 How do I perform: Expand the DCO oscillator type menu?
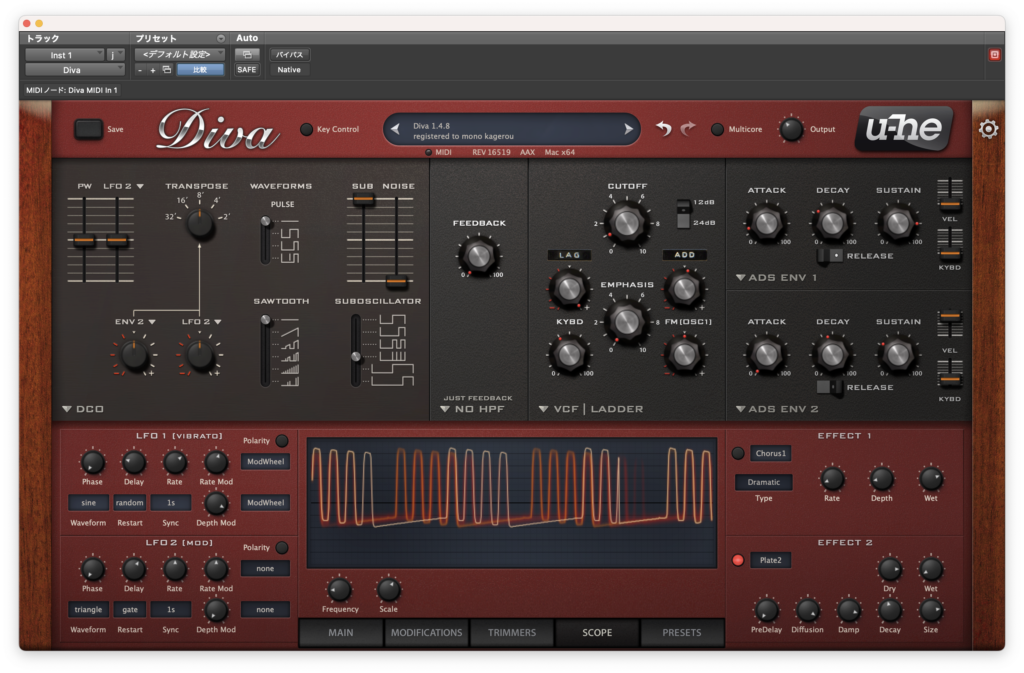pos(83,409)
